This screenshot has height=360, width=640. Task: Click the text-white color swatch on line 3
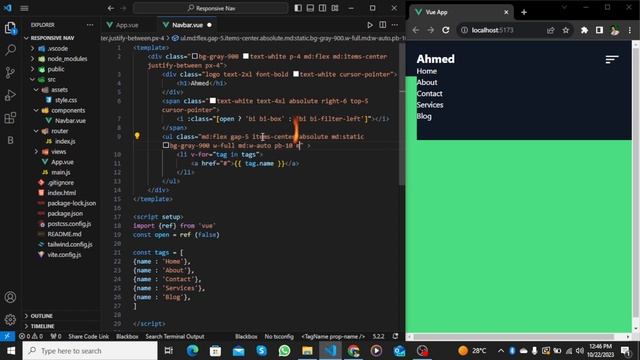point(296,74)
